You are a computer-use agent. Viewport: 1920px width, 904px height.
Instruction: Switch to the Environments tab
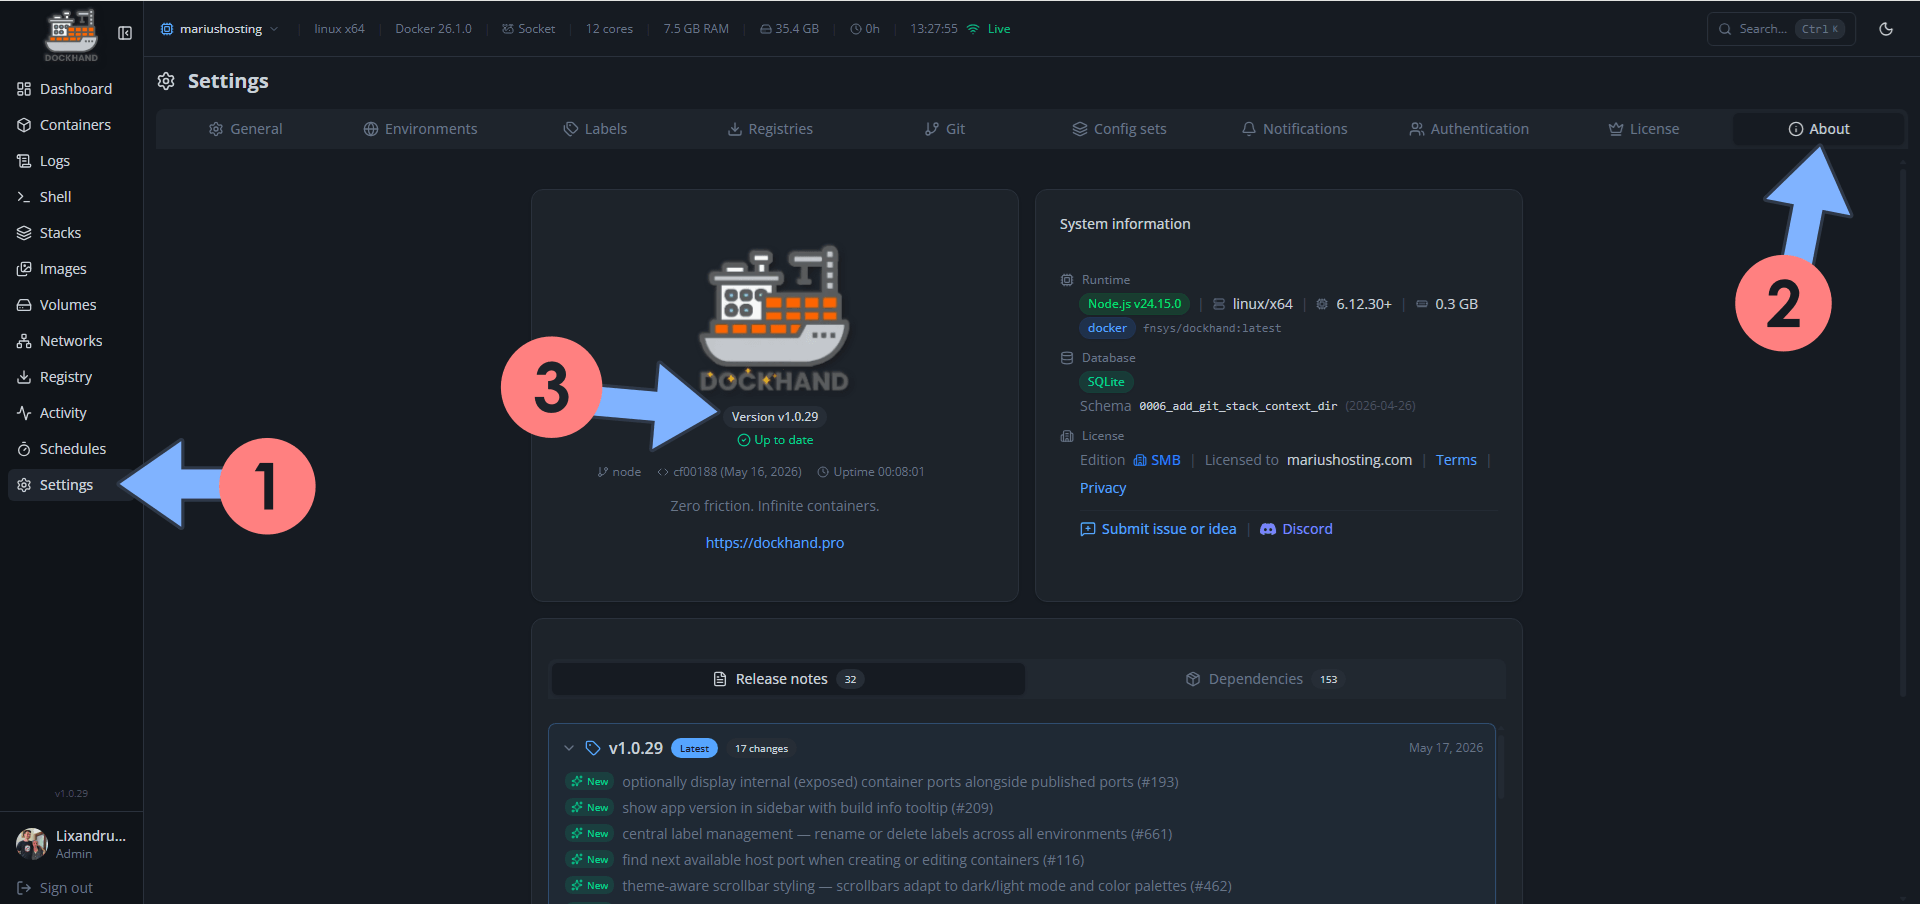pyautogui.click(x=420, y=129)
